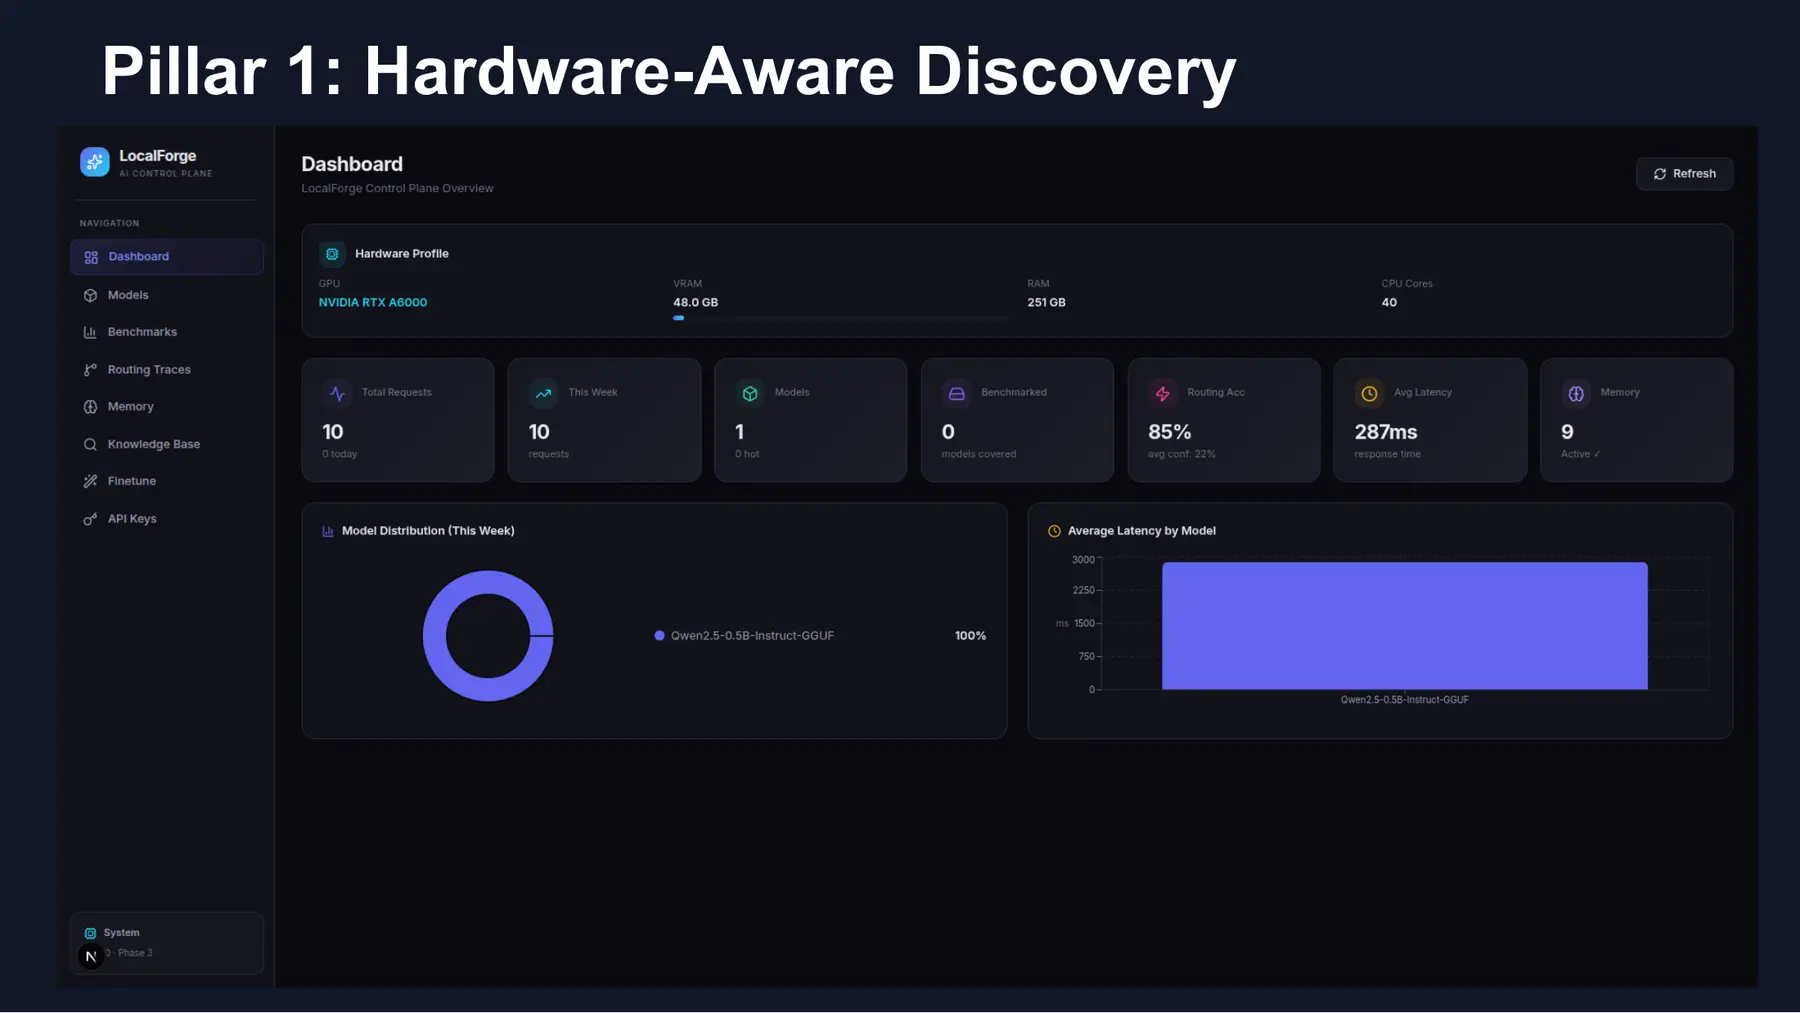Click the Models card cube icon

(x=750, y=394)
